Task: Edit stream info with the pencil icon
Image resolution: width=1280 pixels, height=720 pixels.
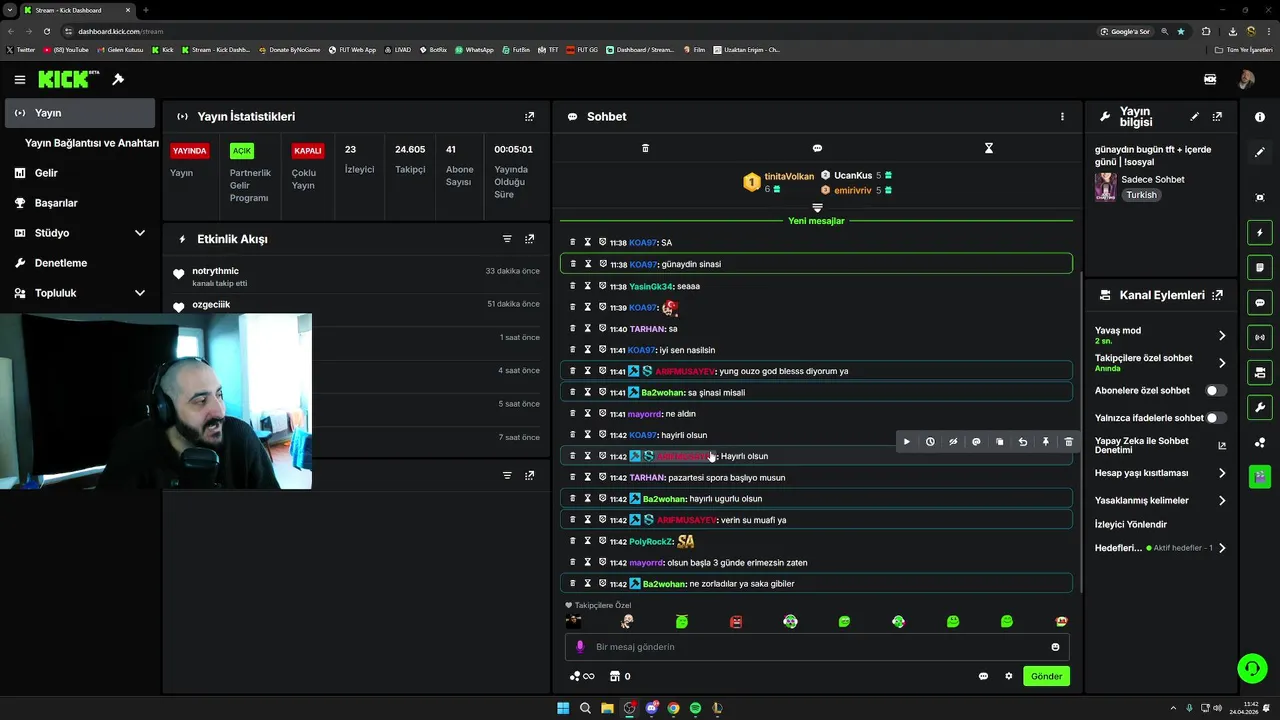Action: pyautogui.click(x=1195, y=117)
